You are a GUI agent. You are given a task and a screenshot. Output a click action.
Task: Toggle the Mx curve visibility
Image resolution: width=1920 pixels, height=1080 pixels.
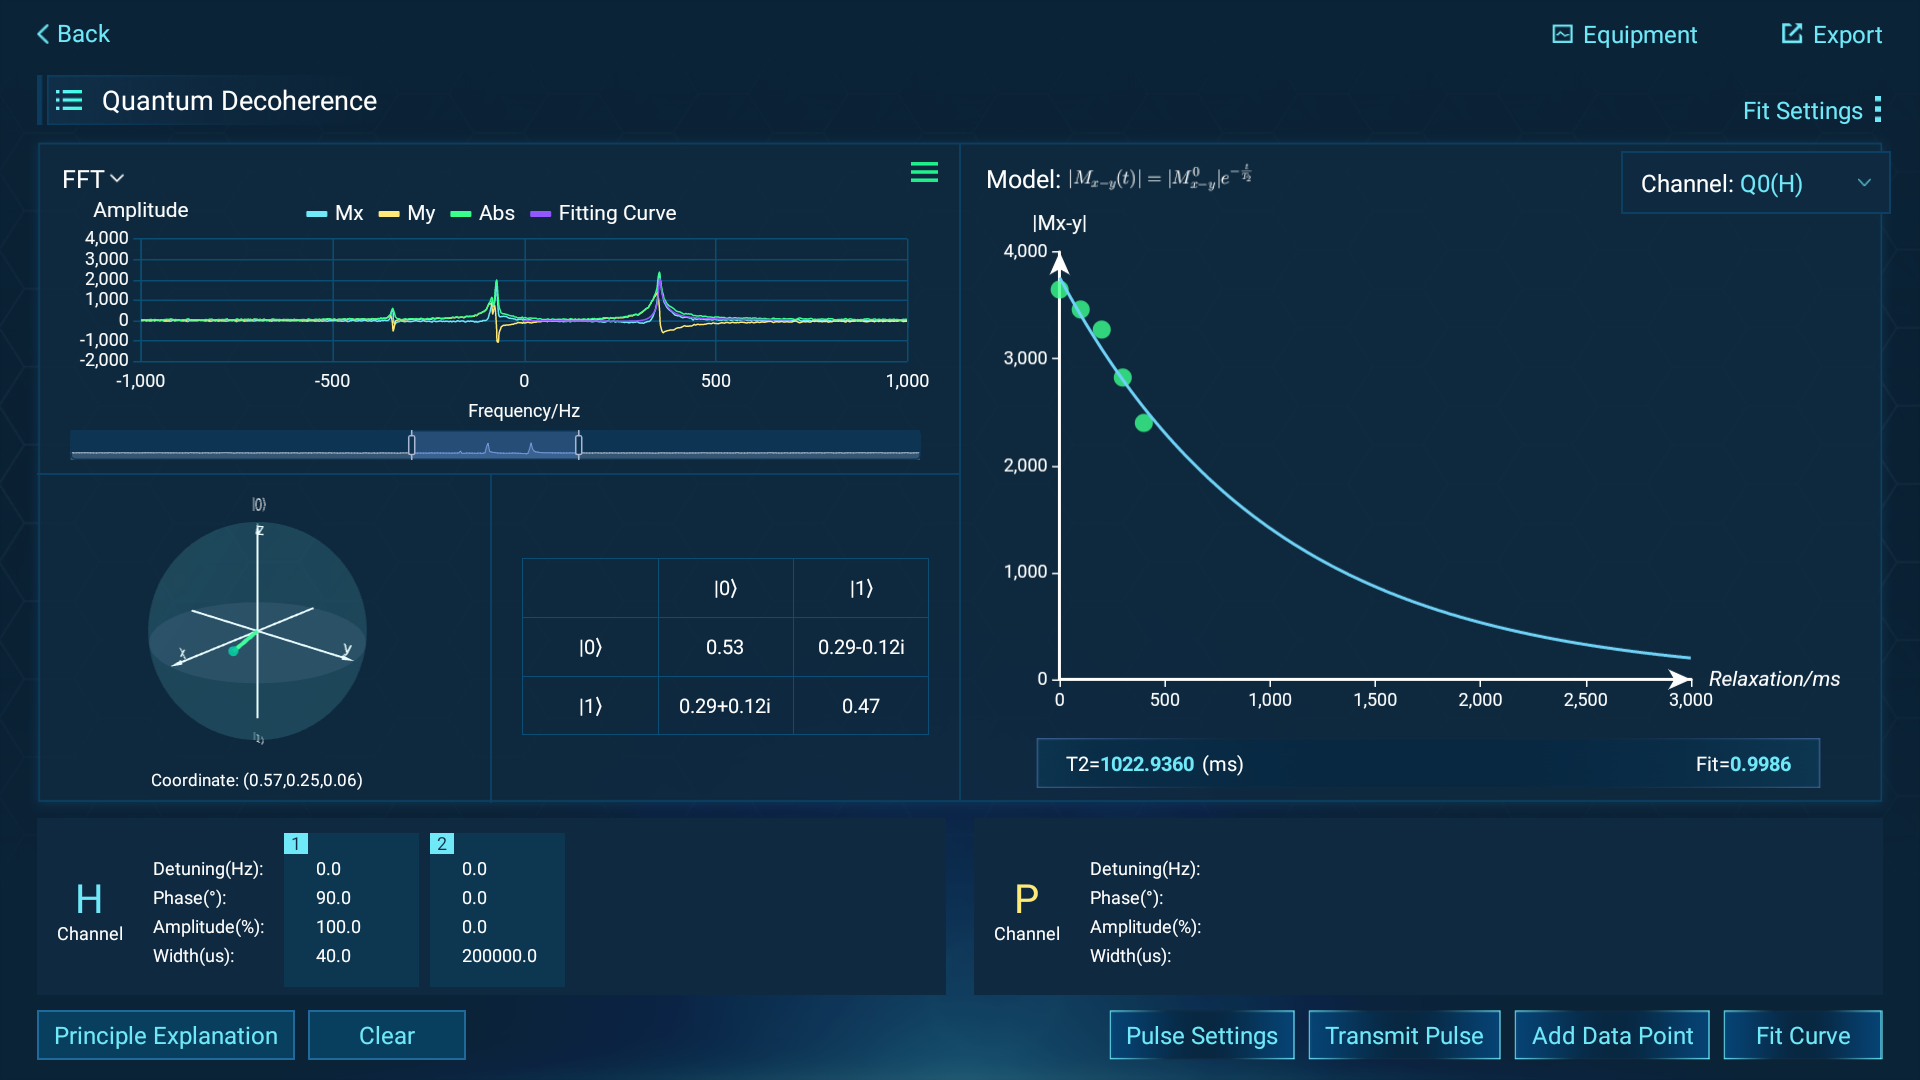click(334, 213)
